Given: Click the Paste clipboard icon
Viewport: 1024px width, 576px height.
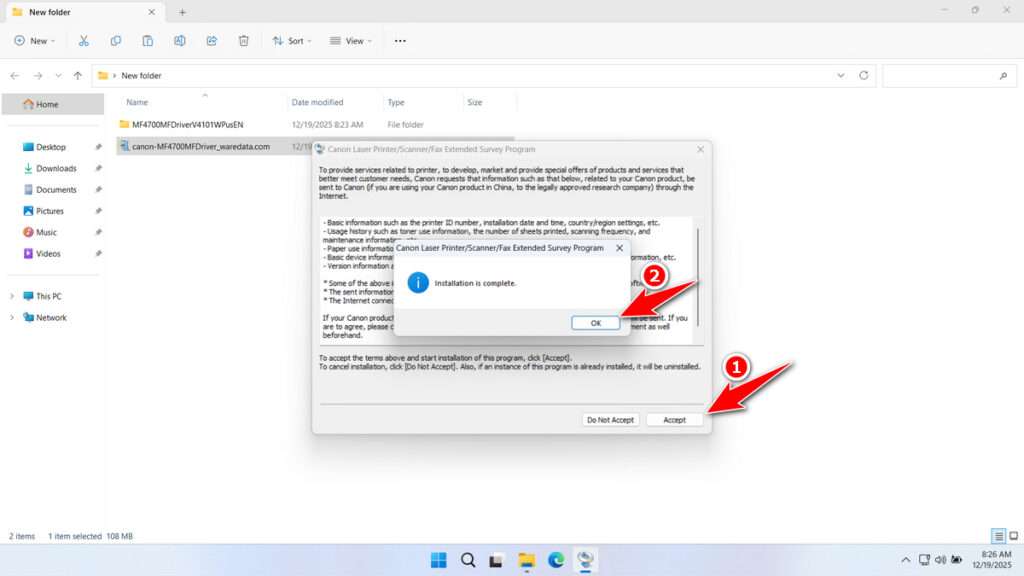Looking at the screenshot, I should point(148,41).
